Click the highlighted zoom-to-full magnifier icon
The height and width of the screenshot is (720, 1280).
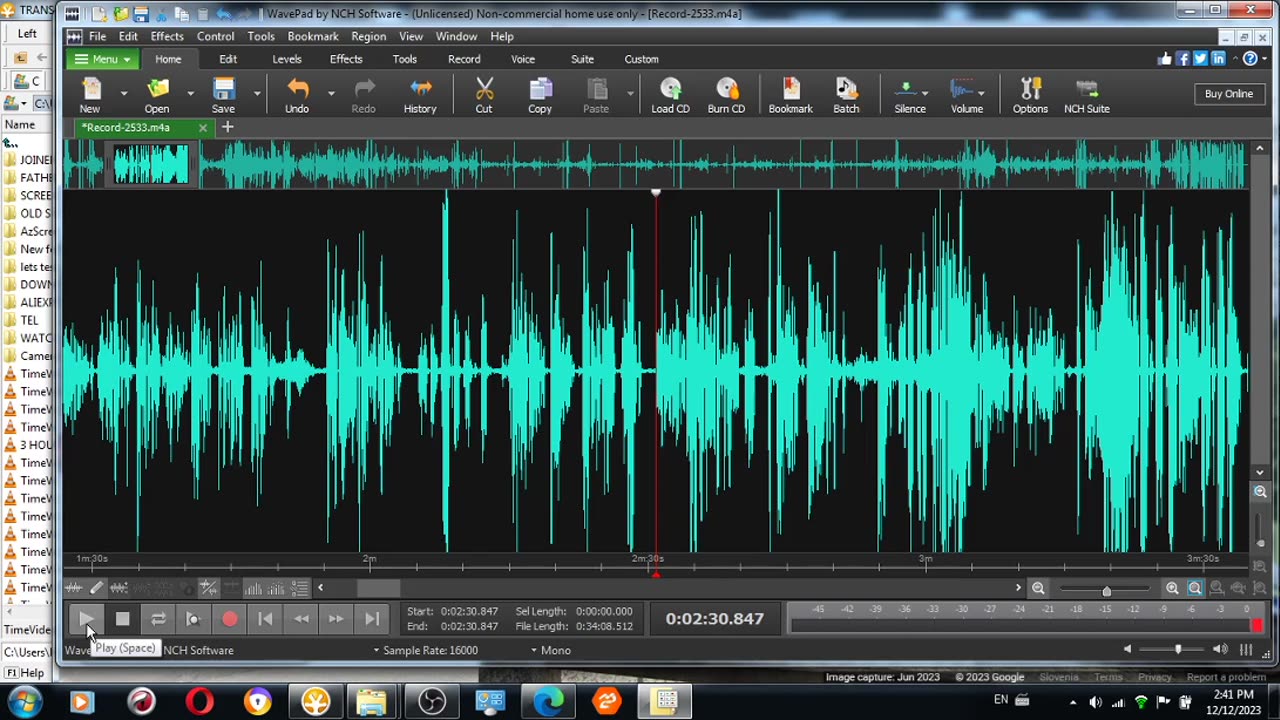tap(1195, 589)
